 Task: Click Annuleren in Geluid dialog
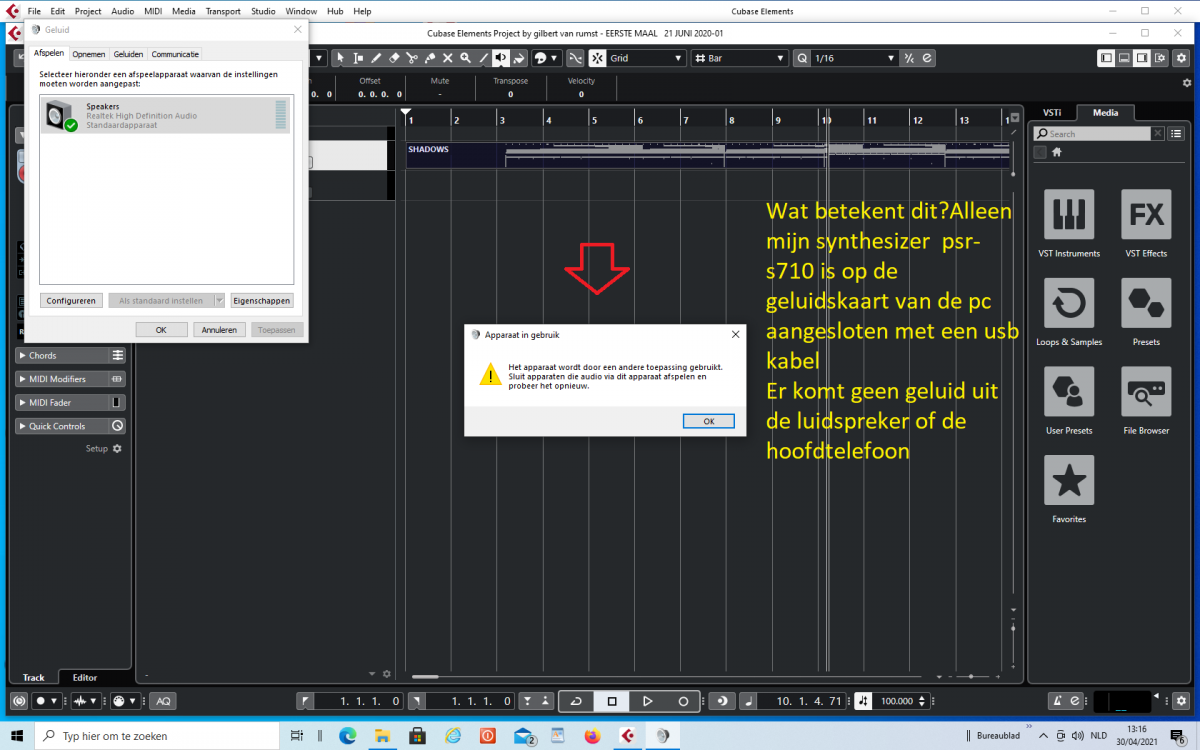pyautogui.click(x=219, y=329)
